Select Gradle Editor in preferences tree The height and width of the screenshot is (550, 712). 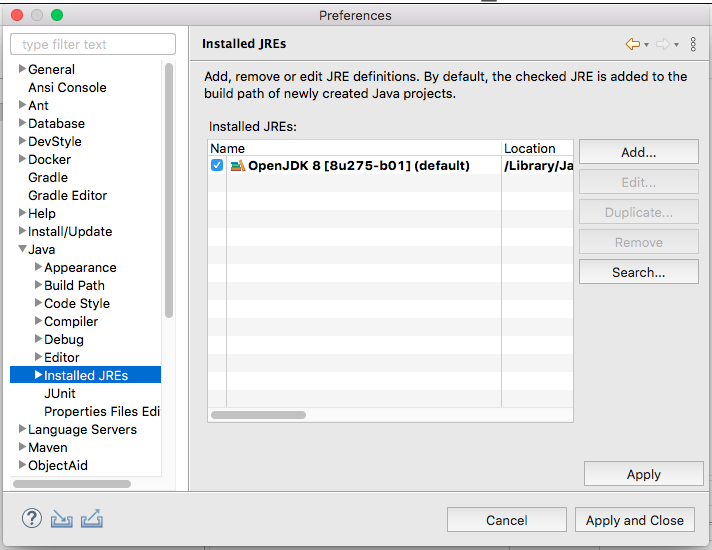[x=67, y=196]
